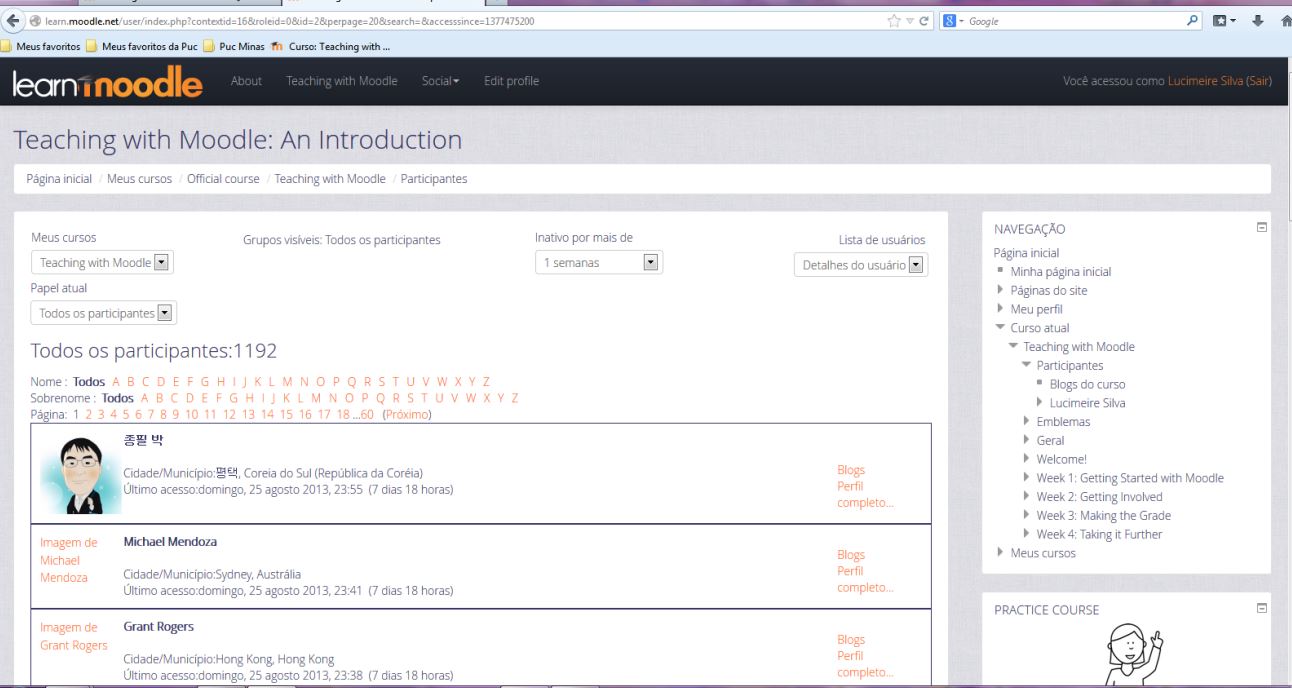Bookmark this page with the star icon
The height and width of the screenshot is (688, 1292).
pyautogui.click(x=895, y=22)
